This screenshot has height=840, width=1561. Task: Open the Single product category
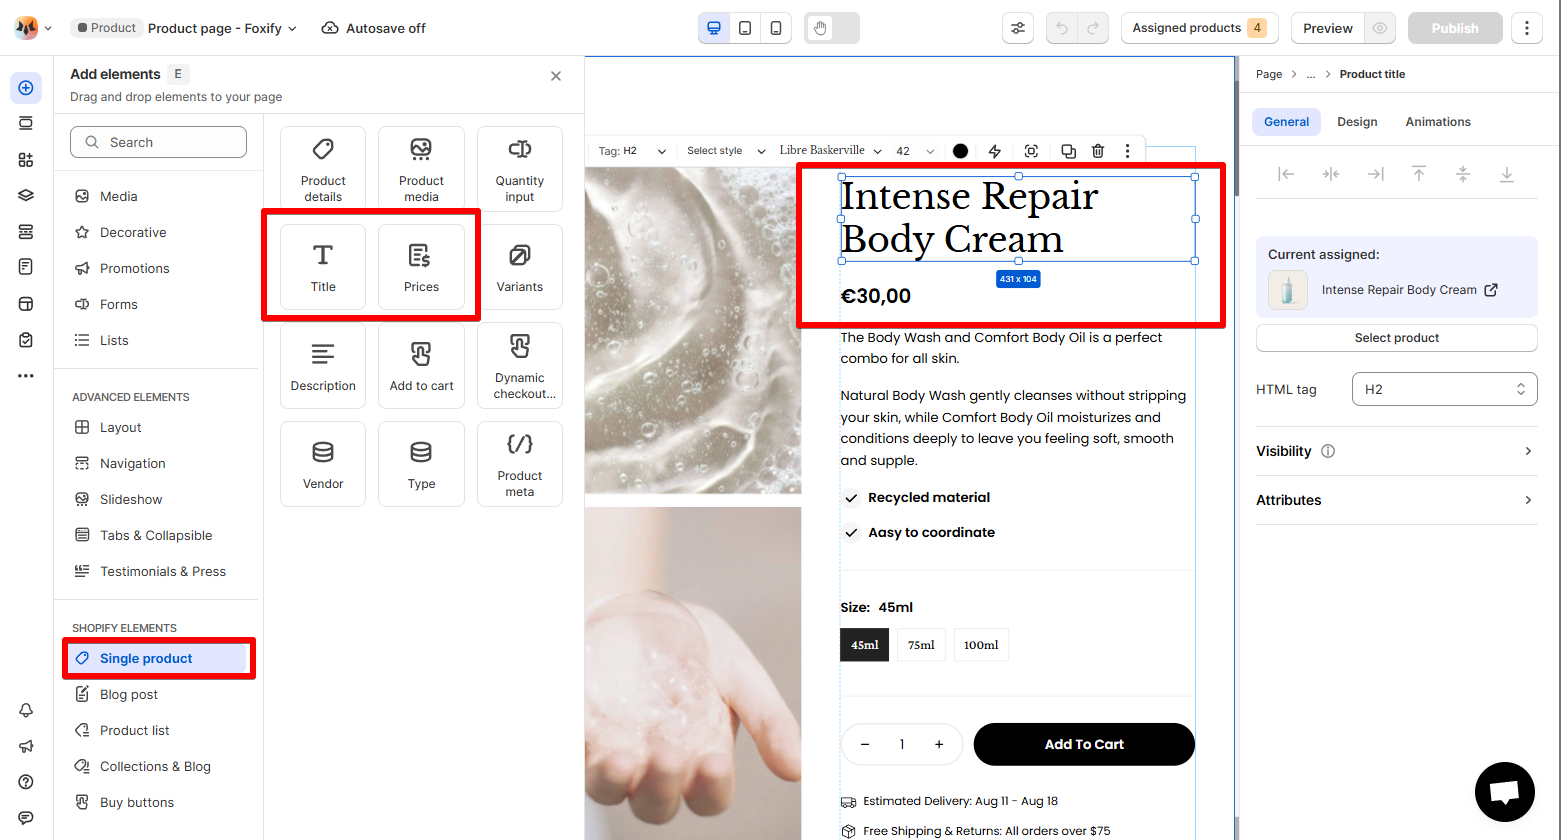coord(160,658)
